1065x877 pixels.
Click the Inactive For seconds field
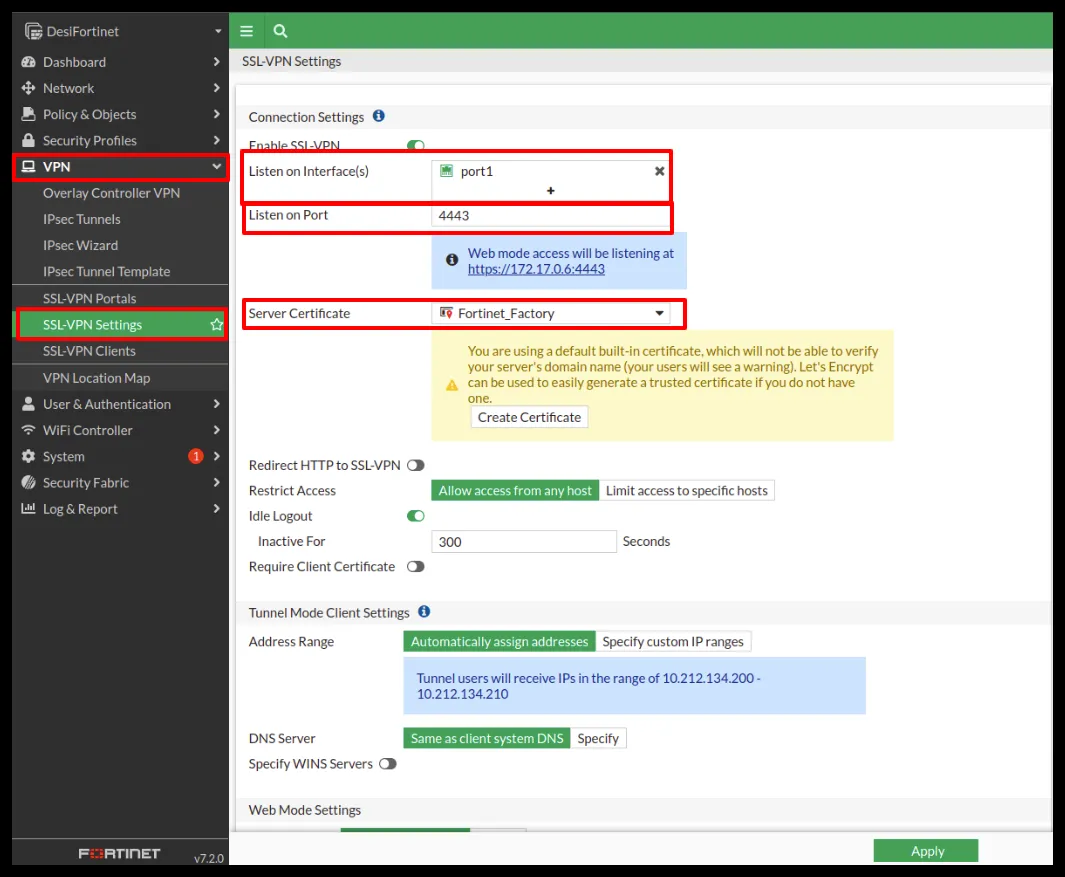[x=524, y=541]
